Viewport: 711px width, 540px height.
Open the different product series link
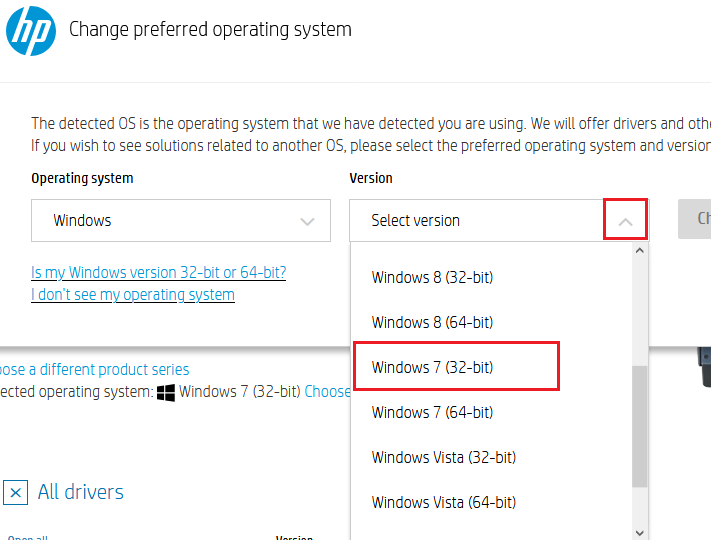click(94, 369)
